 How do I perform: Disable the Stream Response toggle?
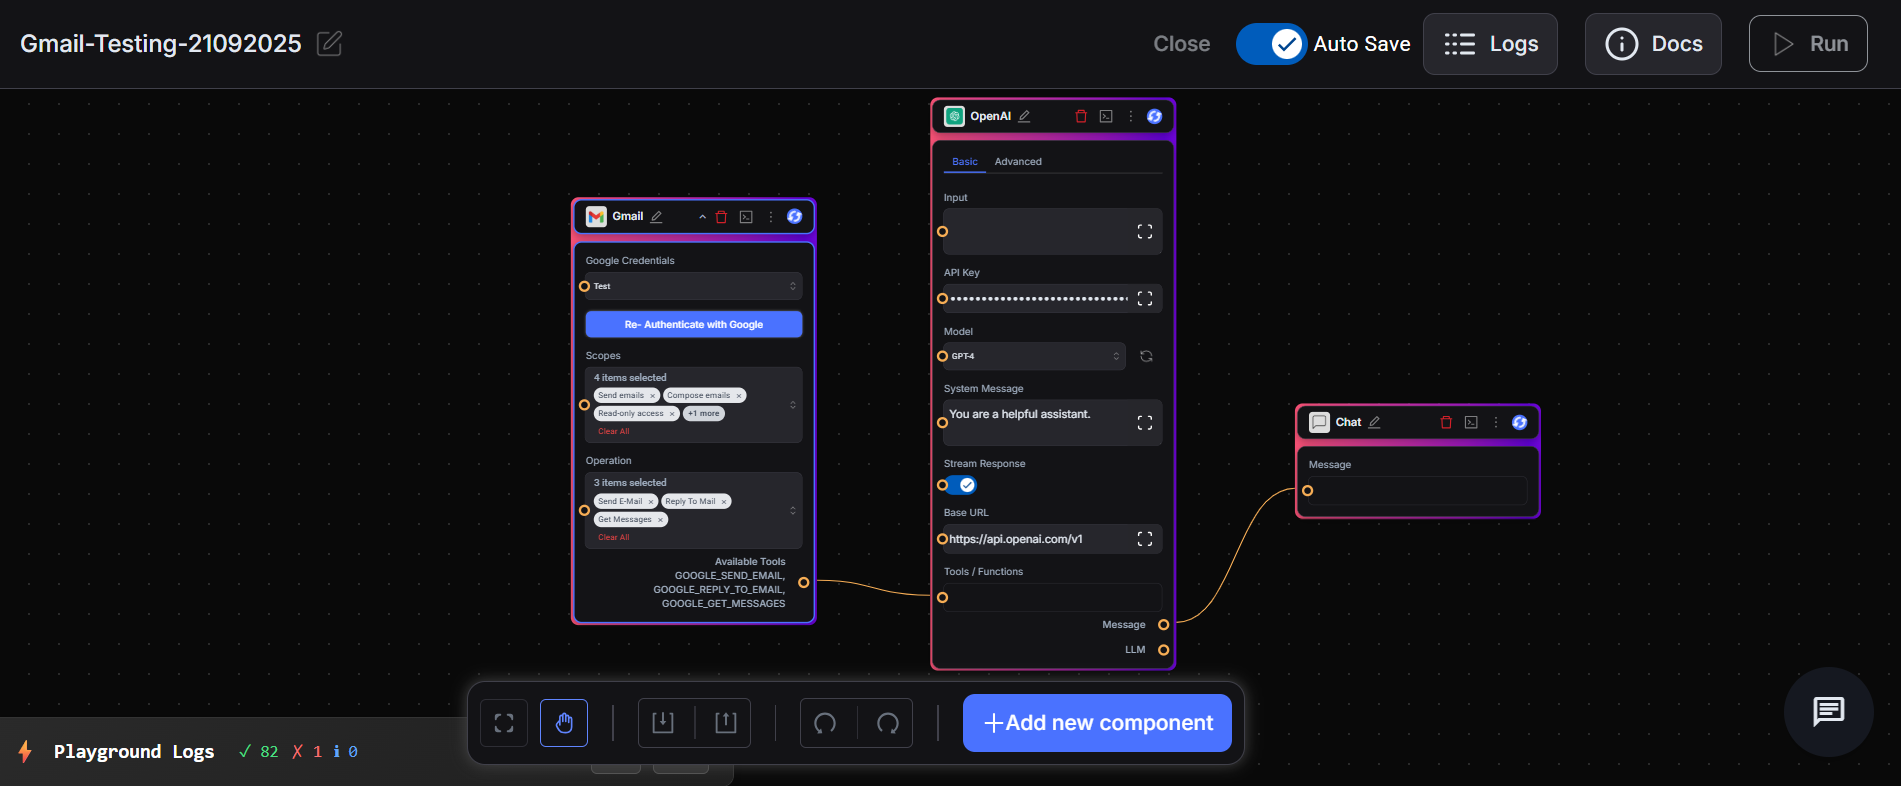pos(962,485)
